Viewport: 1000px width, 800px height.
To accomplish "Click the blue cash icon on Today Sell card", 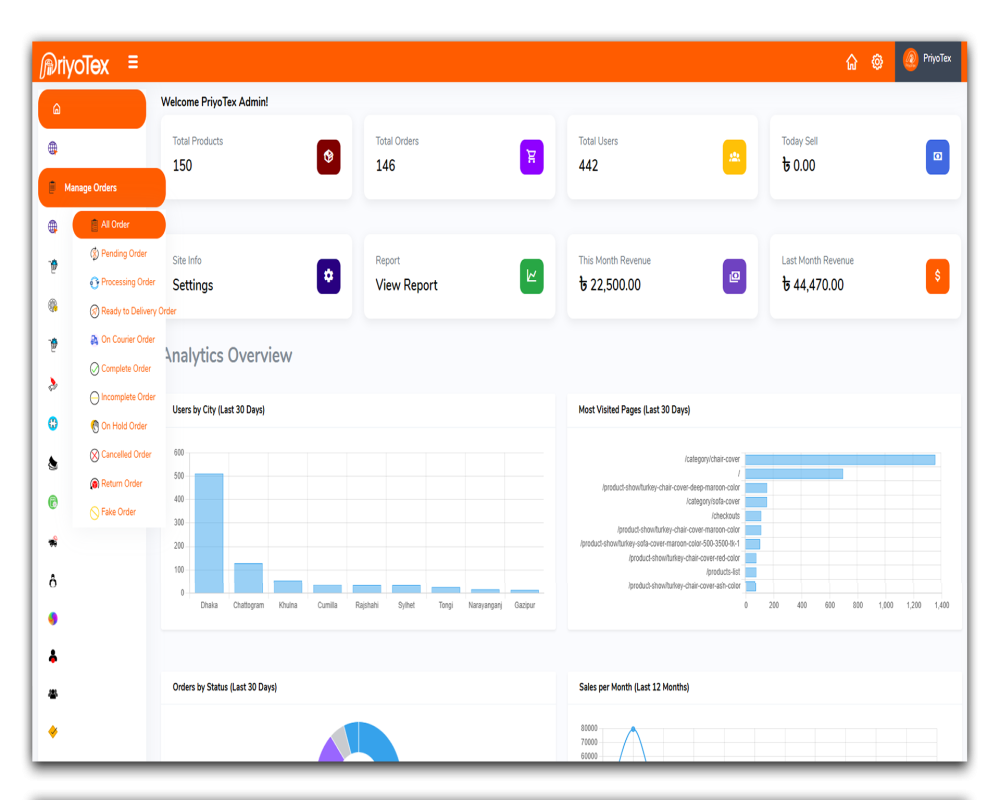I will [937, 157].
